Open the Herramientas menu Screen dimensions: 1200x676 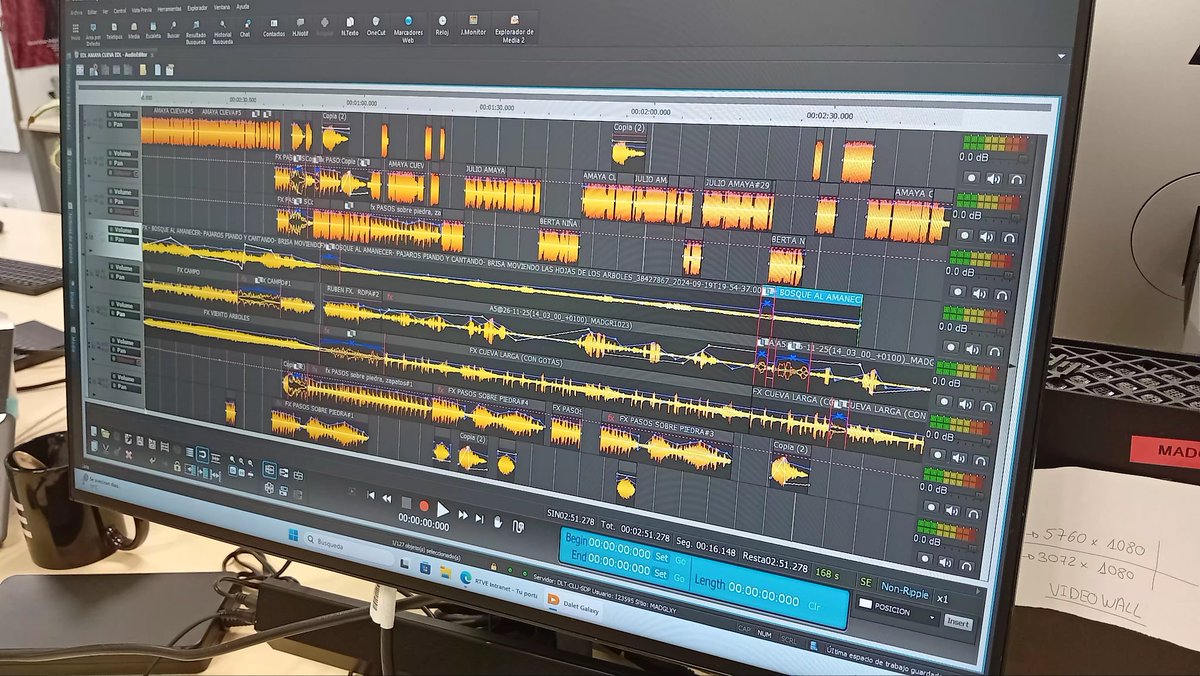[x=170, y=9]
